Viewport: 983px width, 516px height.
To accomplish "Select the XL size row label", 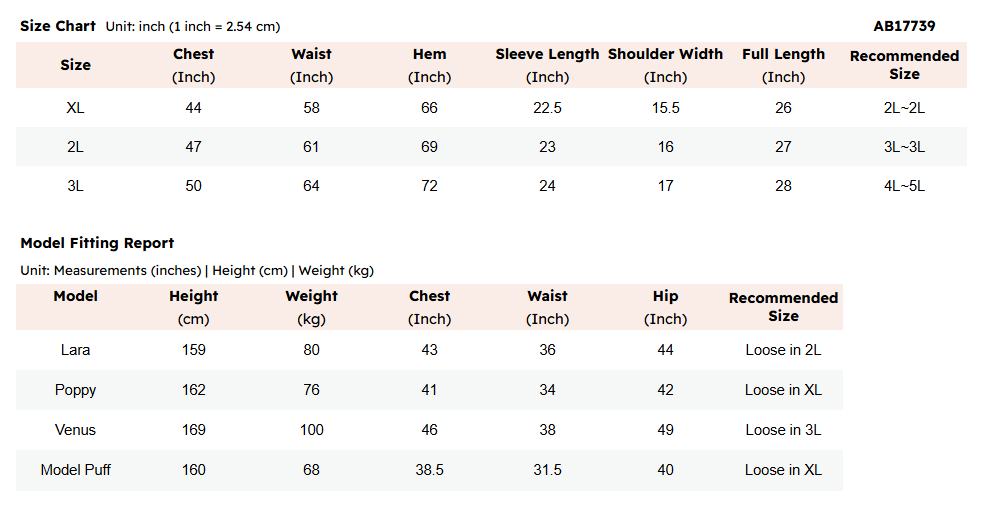I will coord(75,108).
